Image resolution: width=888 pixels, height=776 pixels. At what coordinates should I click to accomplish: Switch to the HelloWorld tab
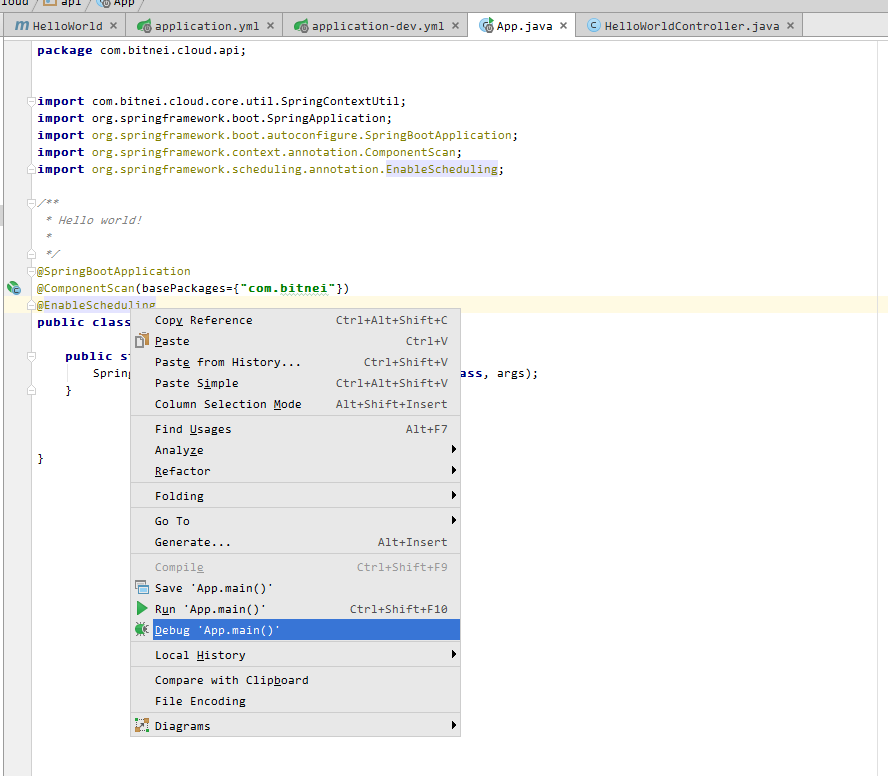click(67, 25)
